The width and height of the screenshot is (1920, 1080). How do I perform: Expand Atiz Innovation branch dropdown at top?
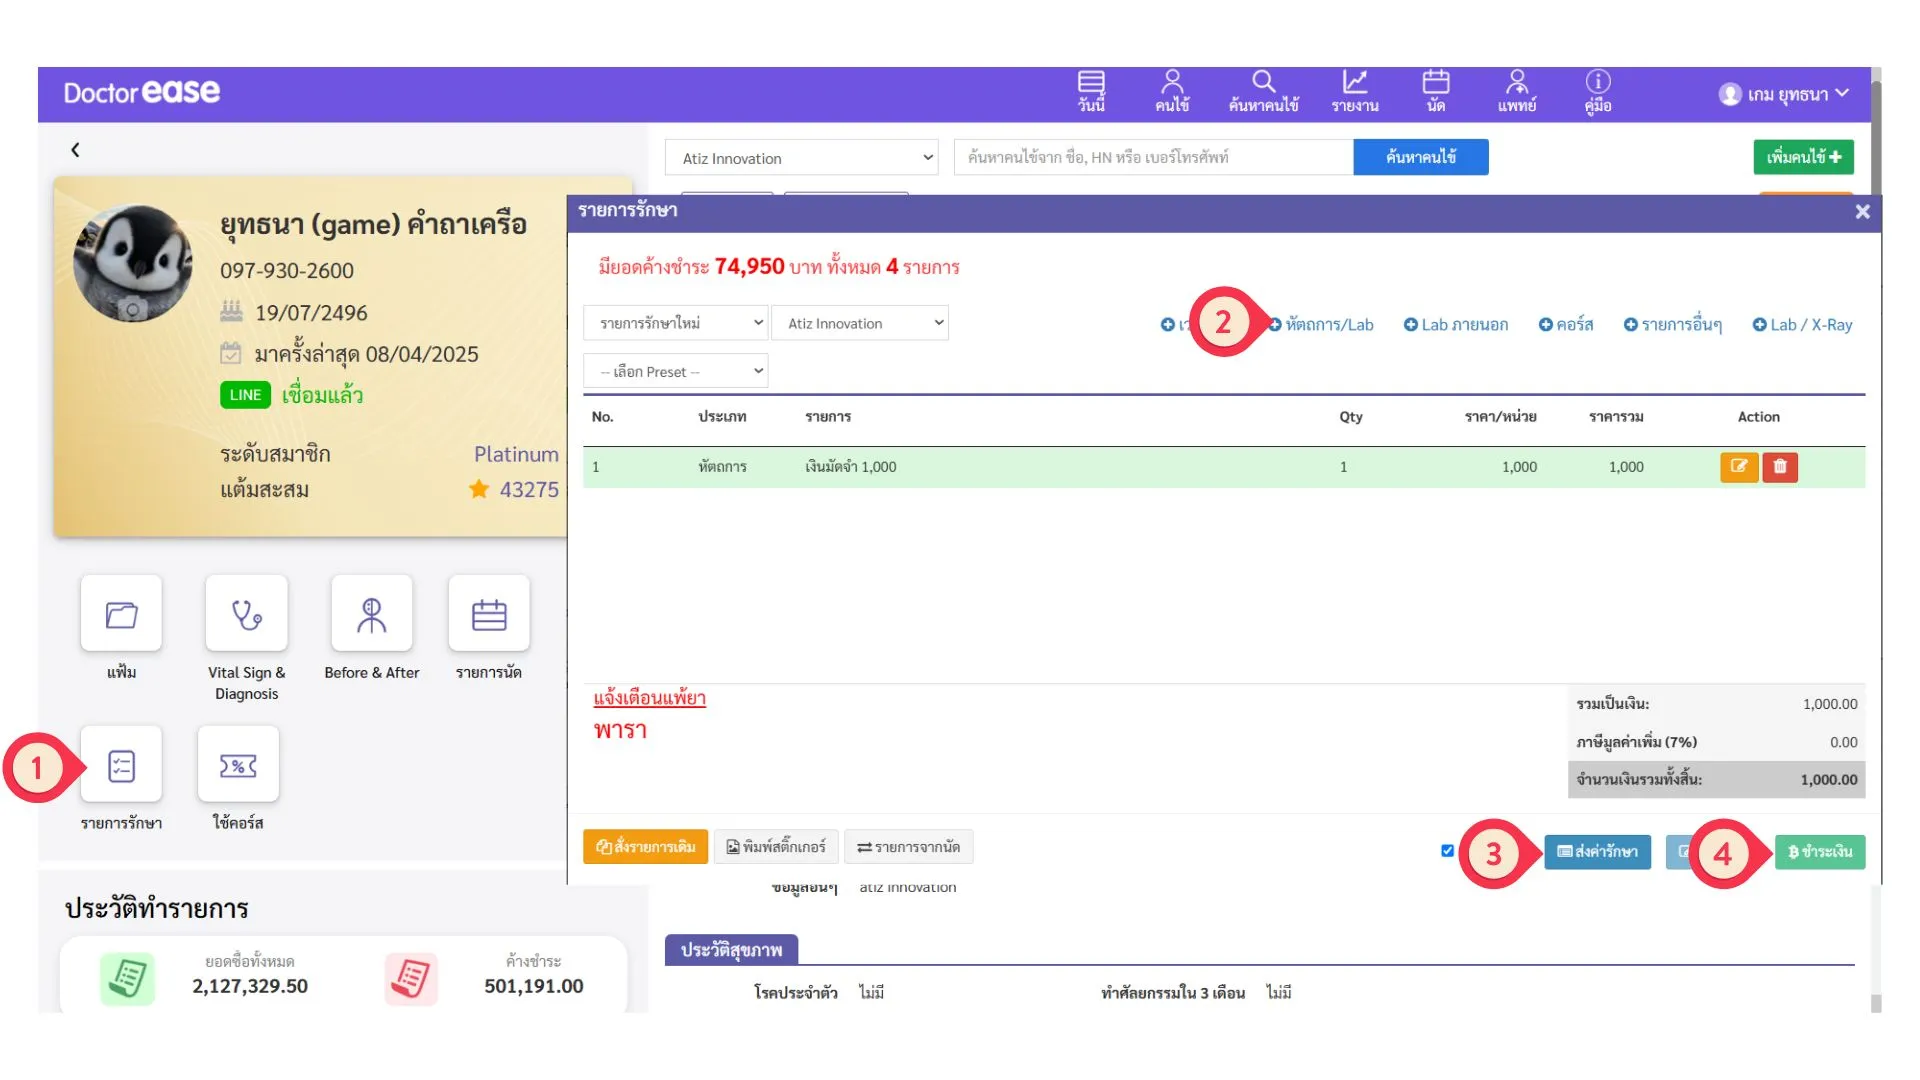[802, 158]
